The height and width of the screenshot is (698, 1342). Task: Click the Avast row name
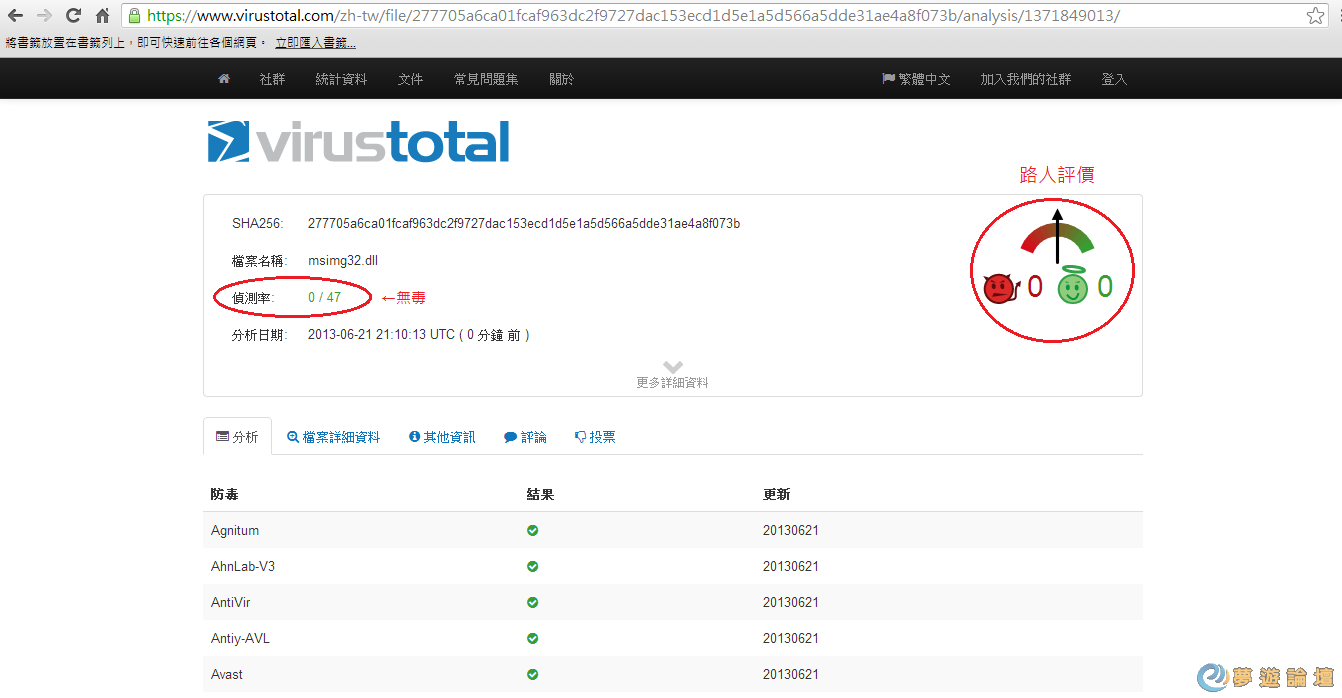[227, 674]
